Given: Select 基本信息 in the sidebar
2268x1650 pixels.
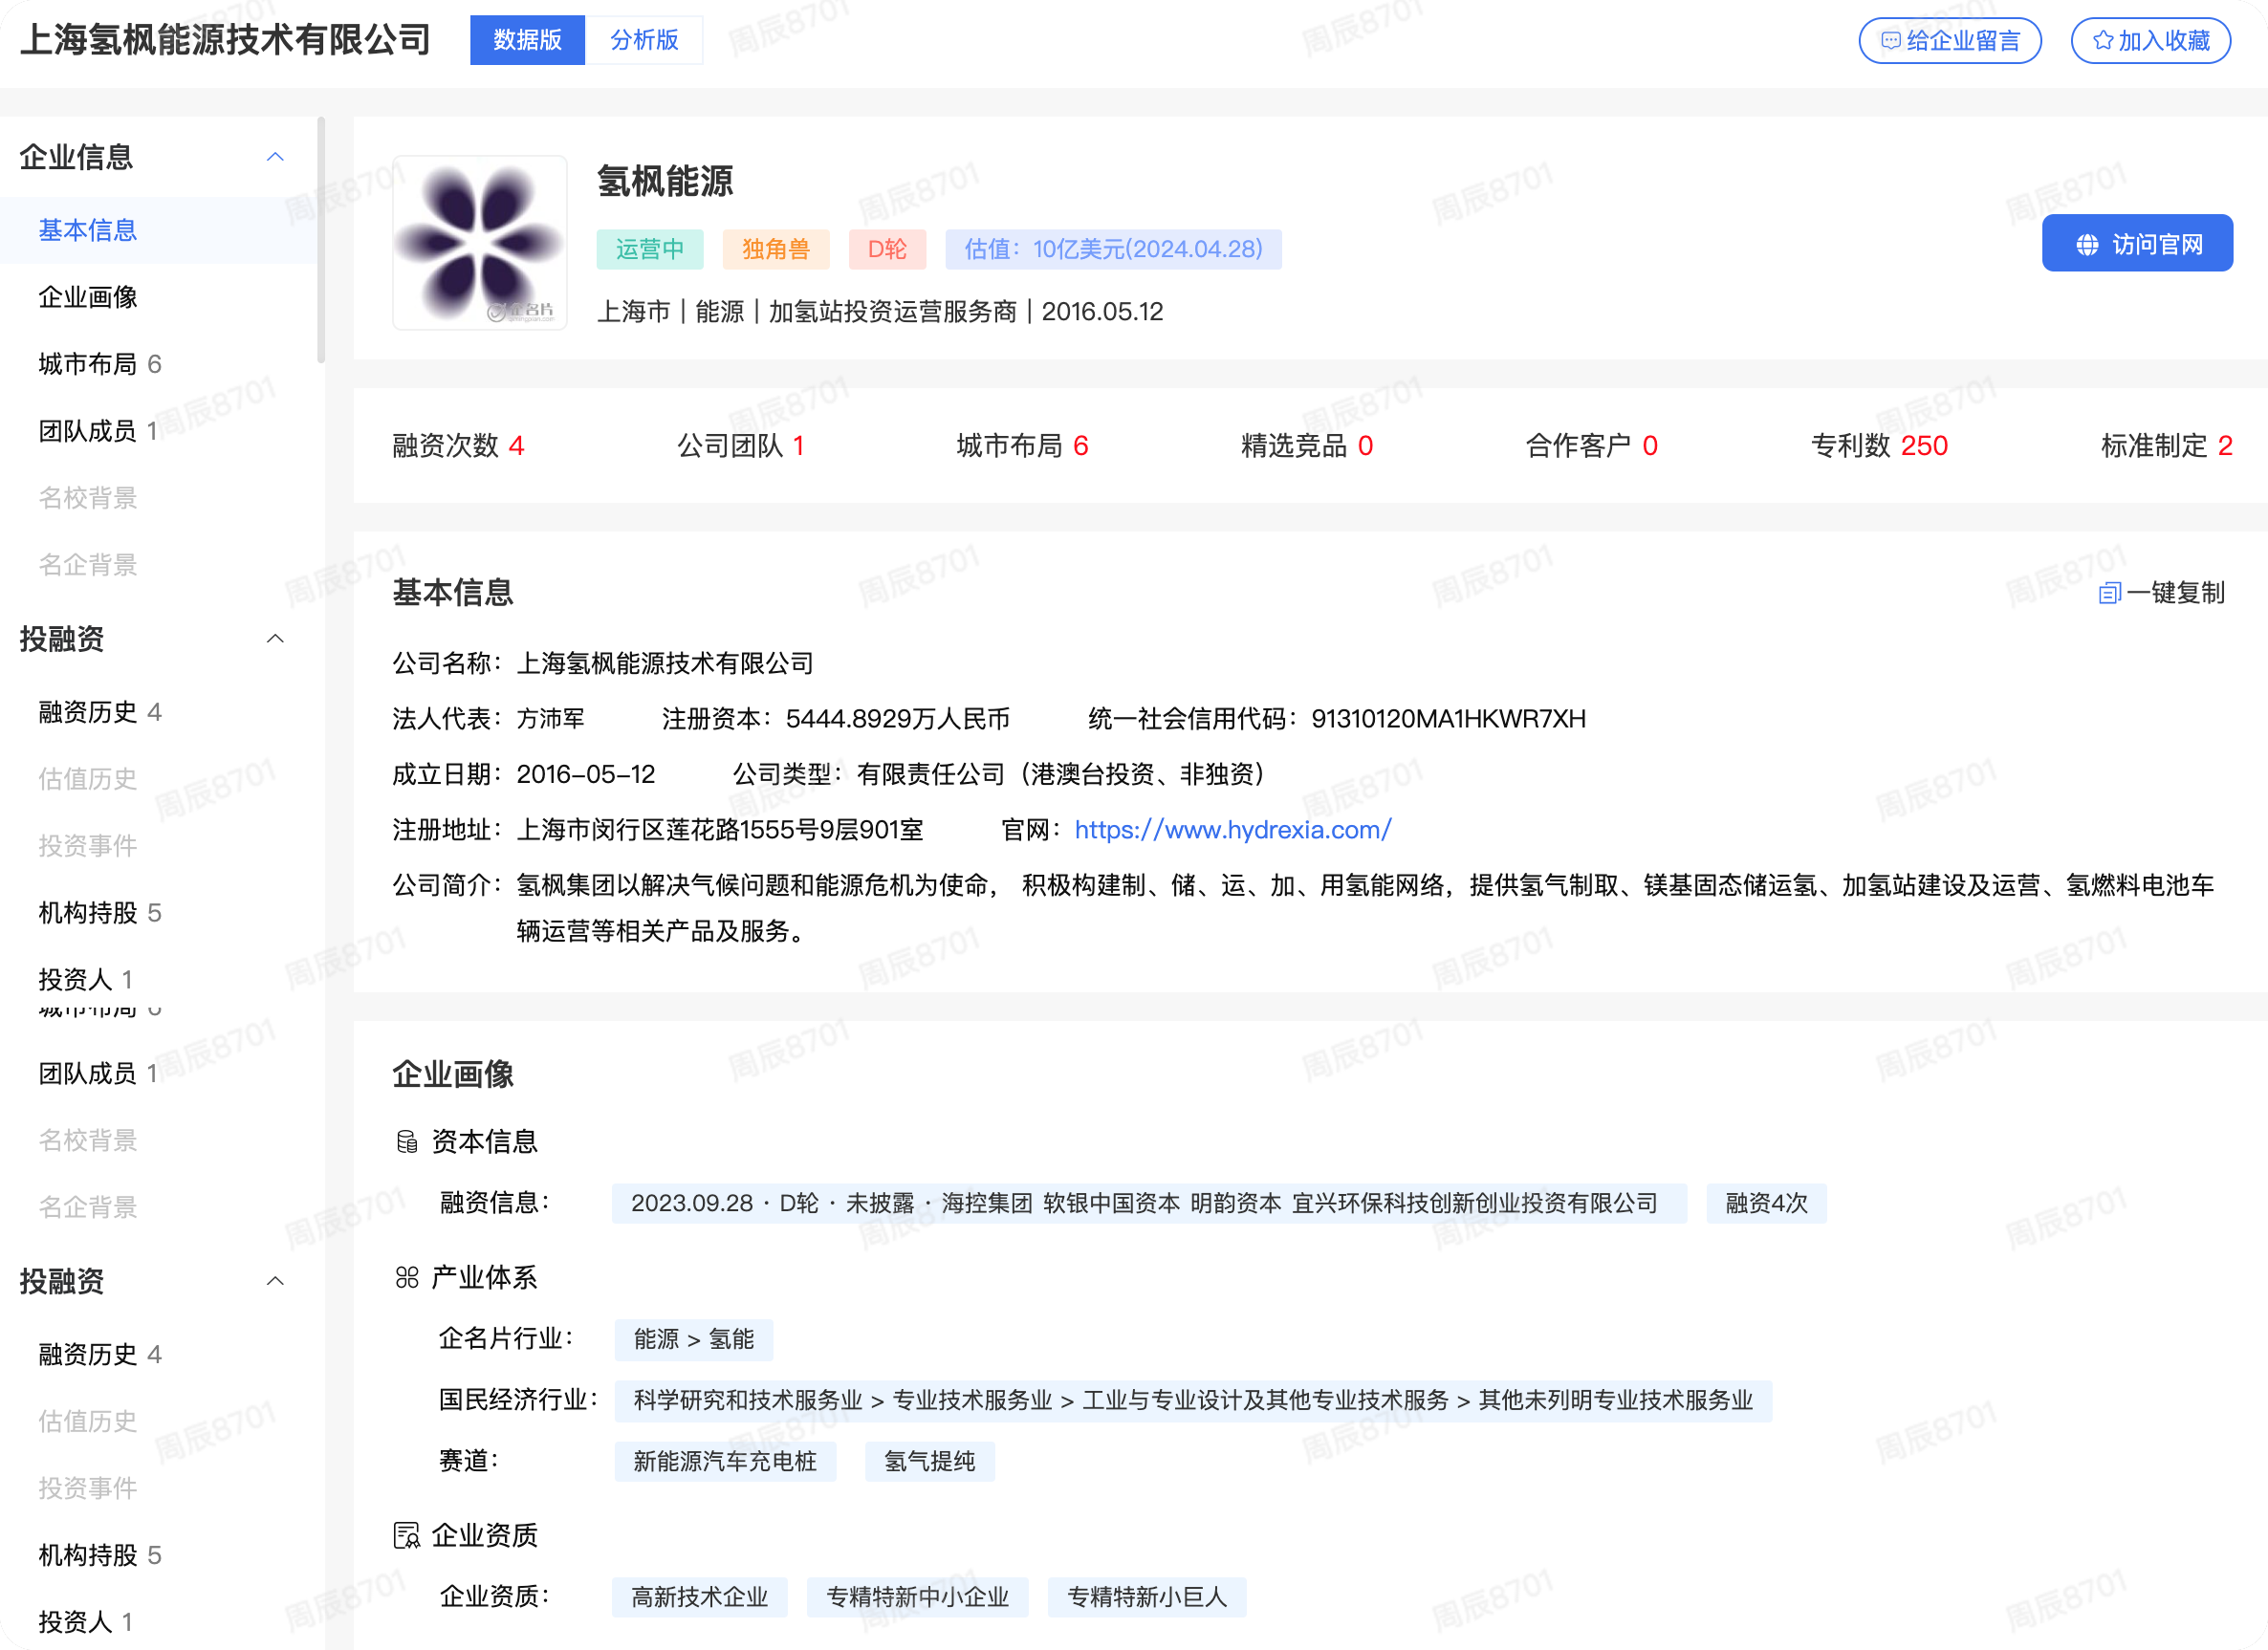Looking at the screenshot, I should pos(88,230).
